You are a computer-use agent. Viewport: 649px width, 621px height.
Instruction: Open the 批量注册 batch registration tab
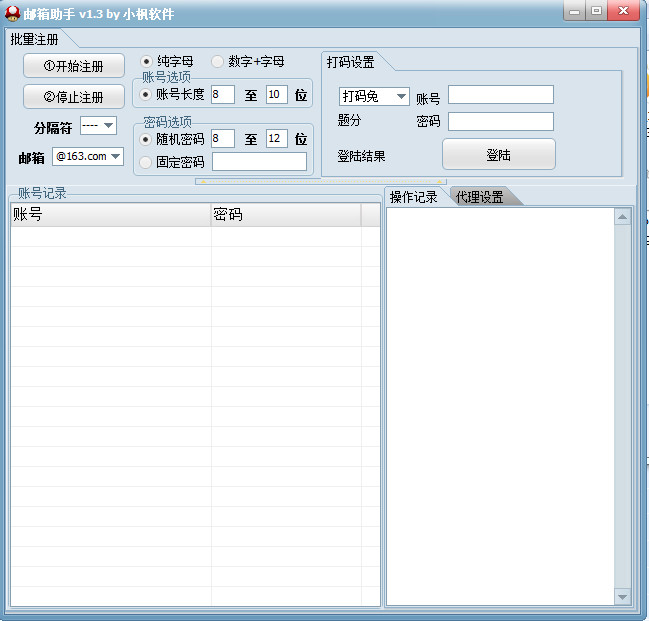35,39
